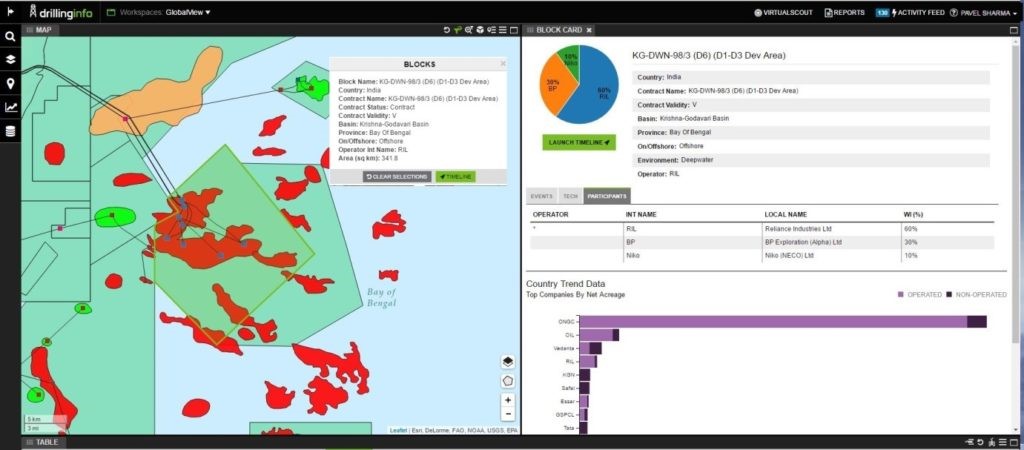This screenshot has width=1024, height=450.
Task: Click the WI (%) column header
Action: [x=912, y=214]
